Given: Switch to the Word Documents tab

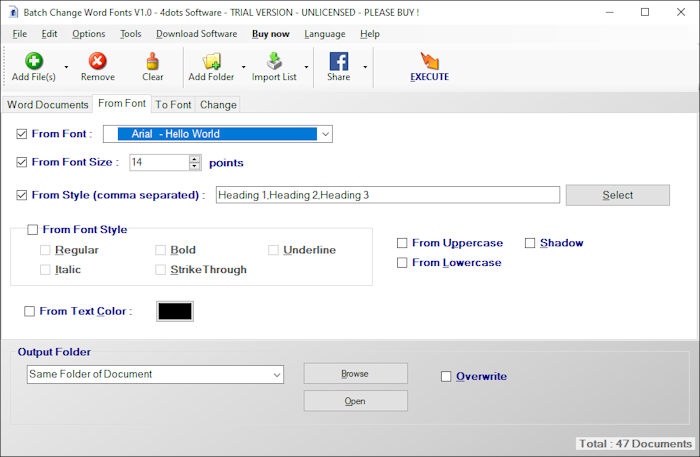Looking at the screenshot, I should (48, 104).
